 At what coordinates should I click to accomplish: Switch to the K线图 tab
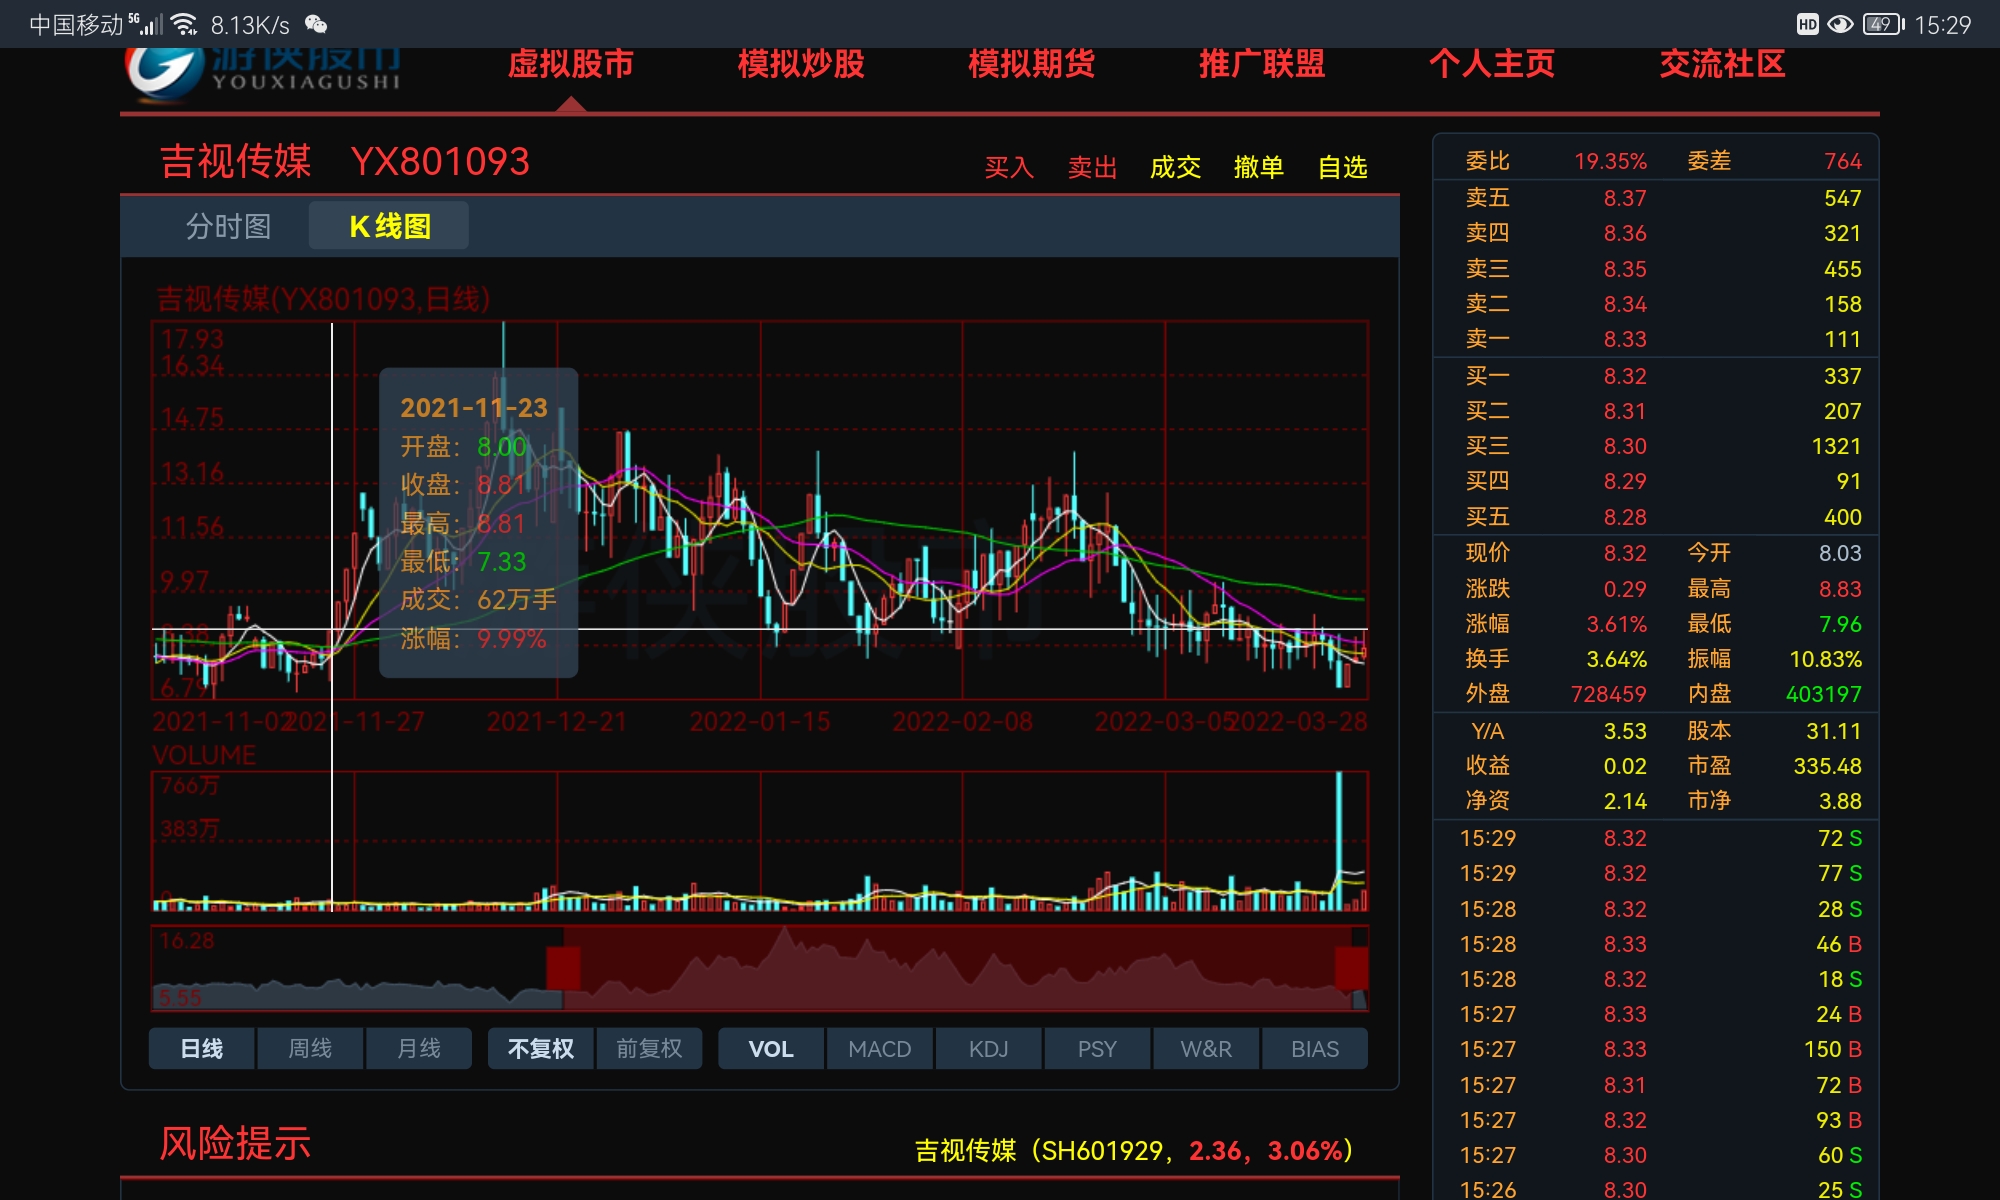389,226
